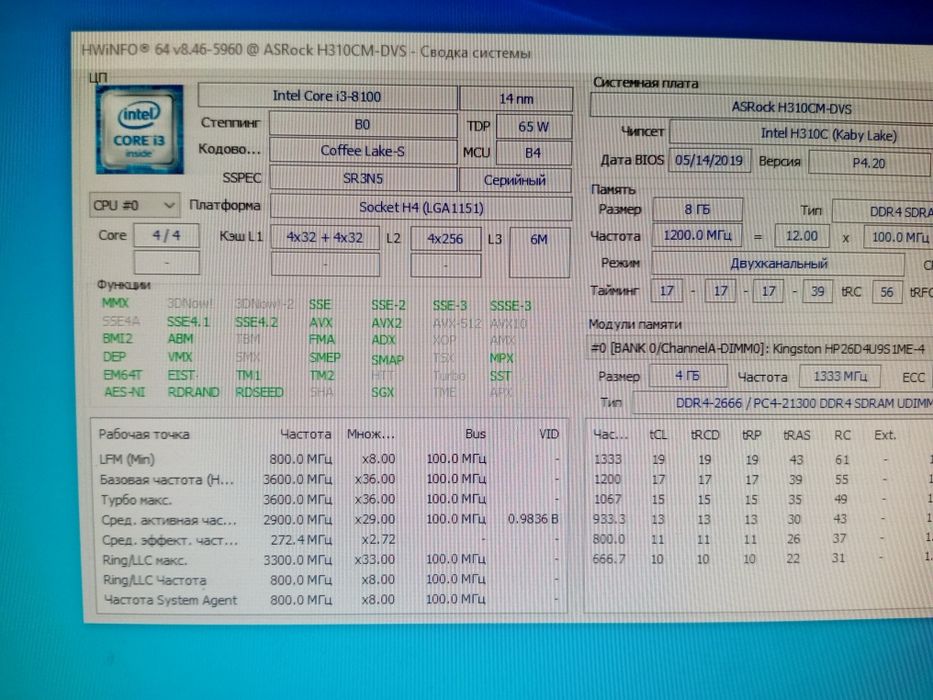Click the B4 MCU value

(x=533, y=153)
